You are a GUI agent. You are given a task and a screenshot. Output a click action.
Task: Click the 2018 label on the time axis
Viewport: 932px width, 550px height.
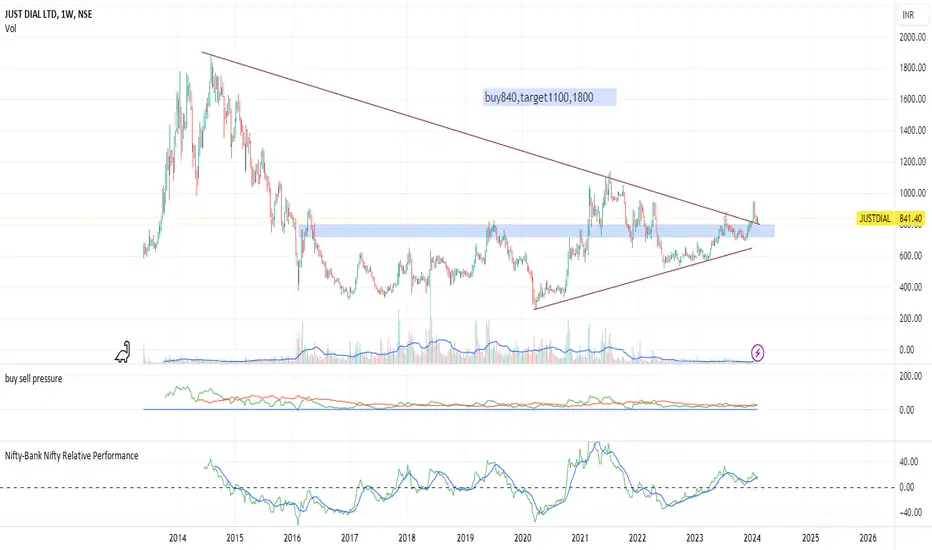tap(407, 538)
